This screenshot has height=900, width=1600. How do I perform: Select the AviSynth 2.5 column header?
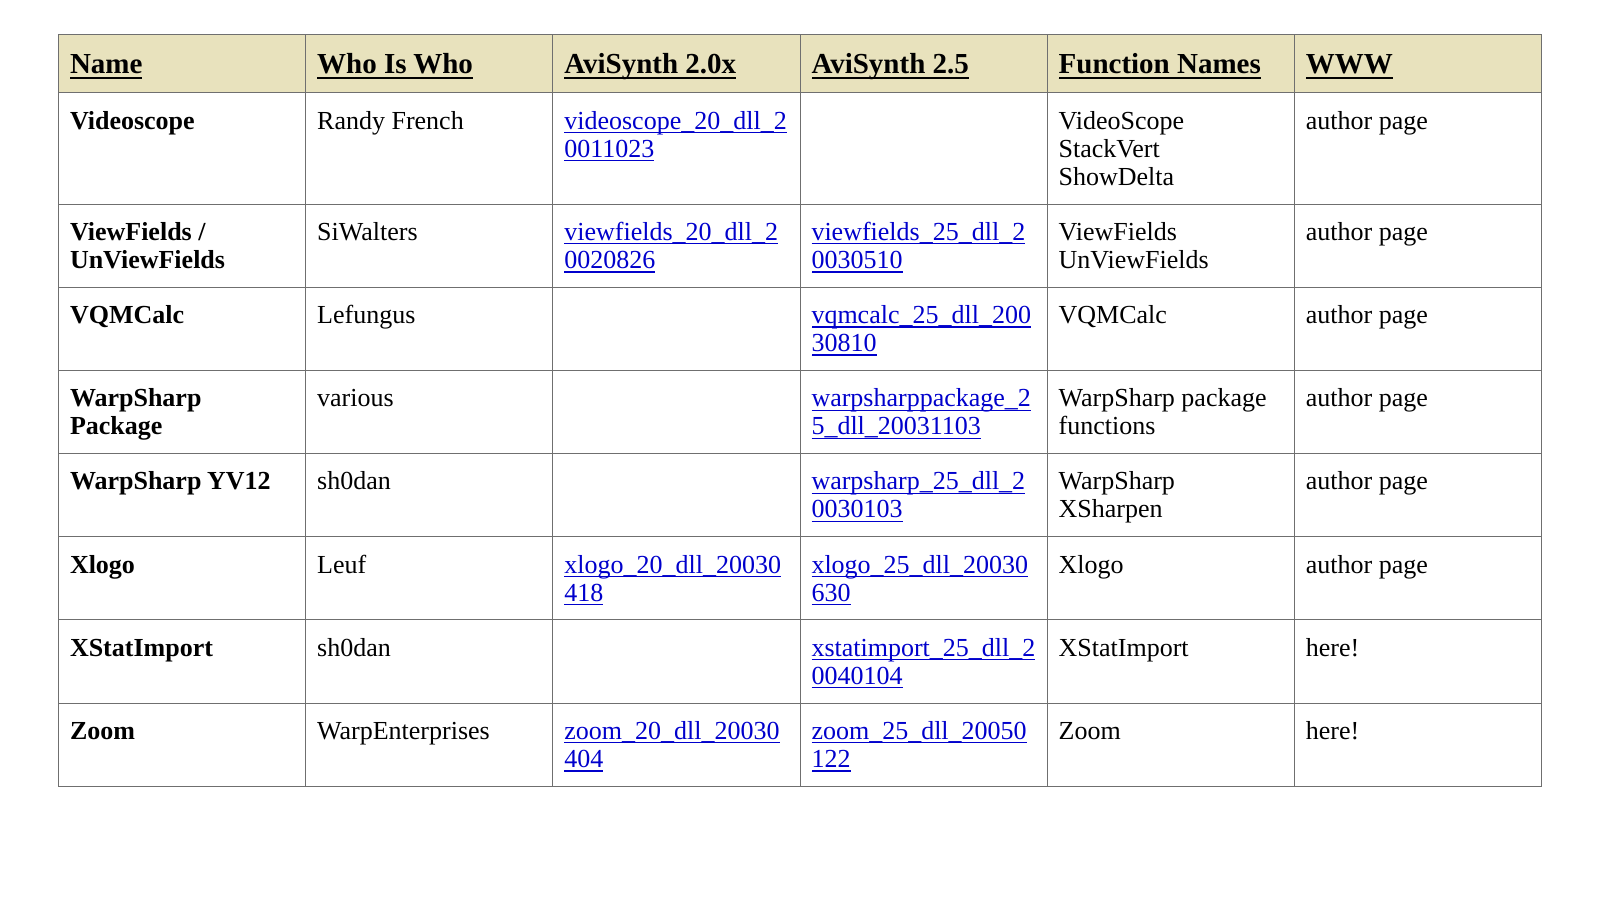tap(890, 64)
